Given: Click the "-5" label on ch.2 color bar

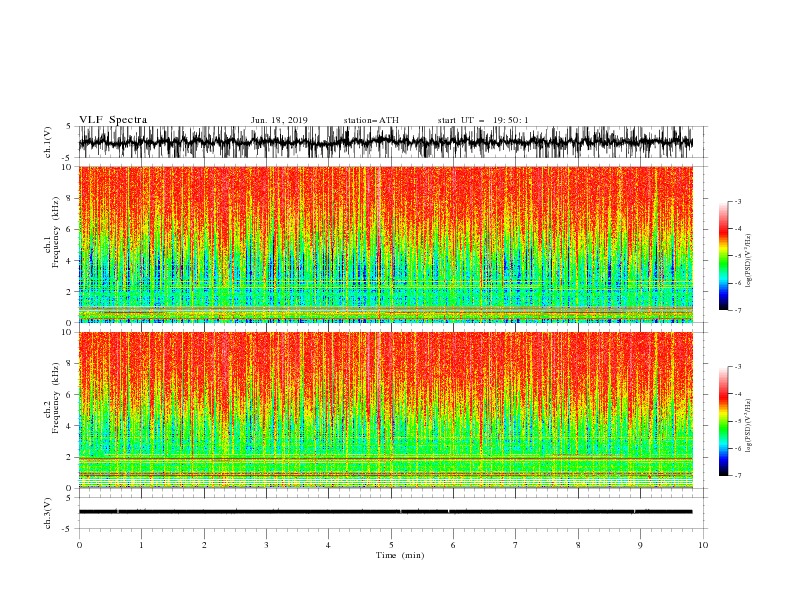Looking at the screenshot, I should (x=738, y=421).
